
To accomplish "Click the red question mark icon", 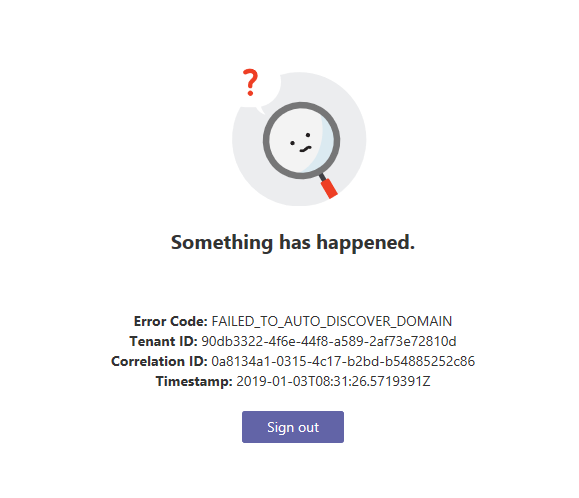I will 250,82.
